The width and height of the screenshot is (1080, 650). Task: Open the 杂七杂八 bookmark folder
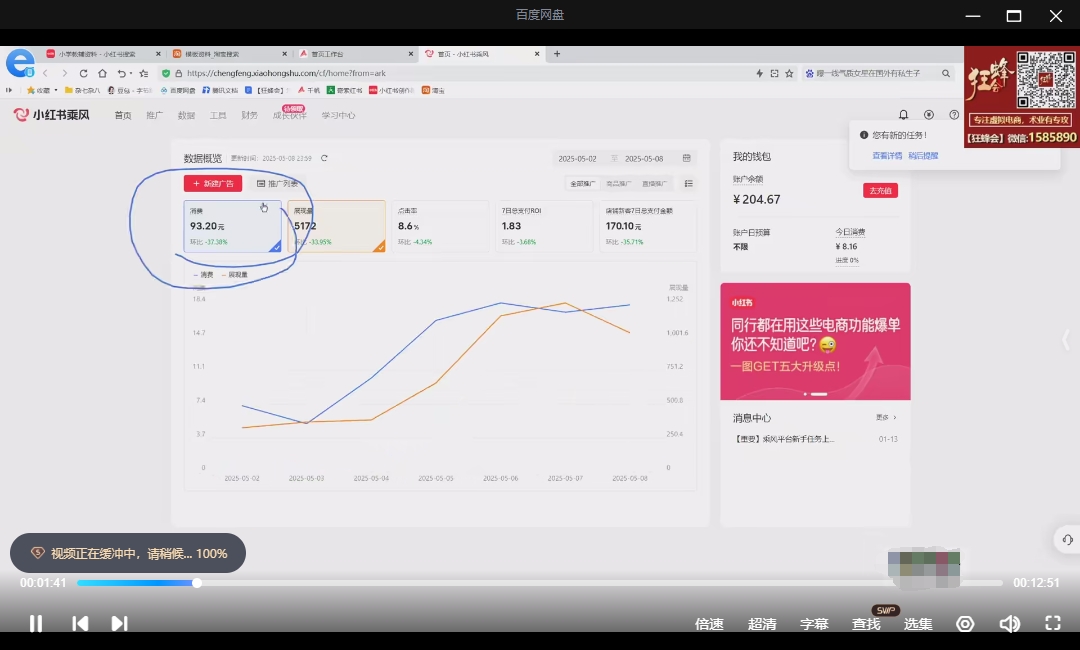(x=83, y=90)
